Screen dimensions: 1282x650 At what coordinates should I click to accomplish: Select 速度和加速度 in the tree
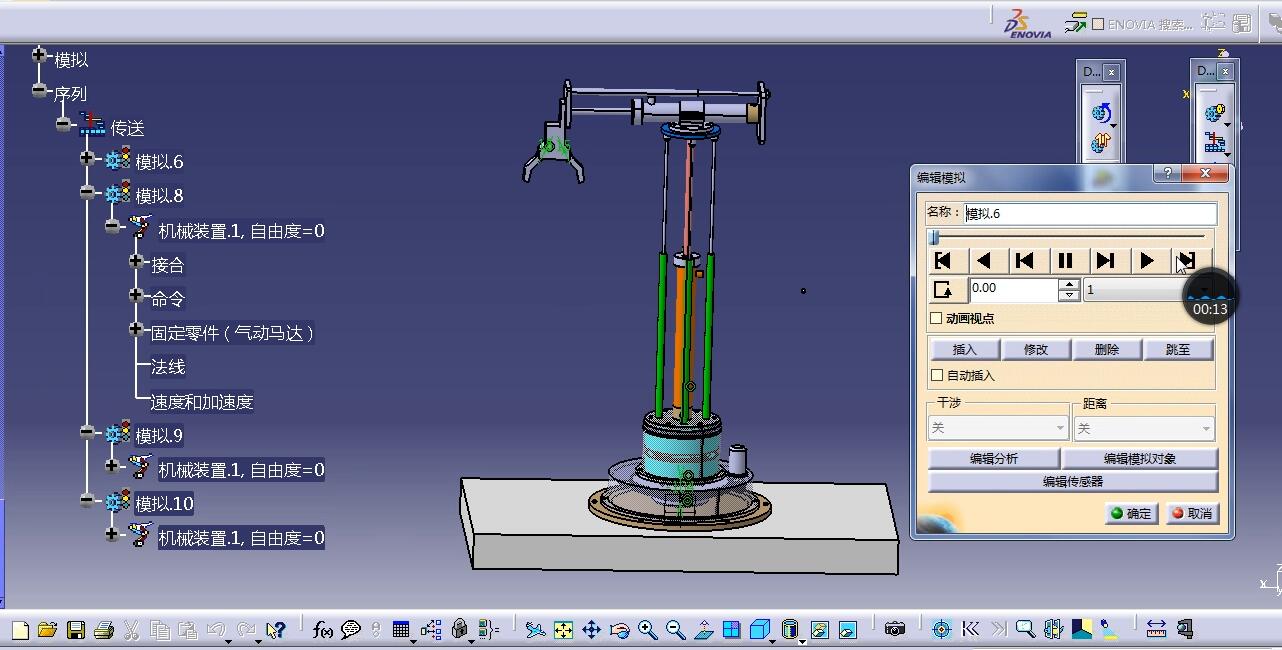tap(202, 402)
